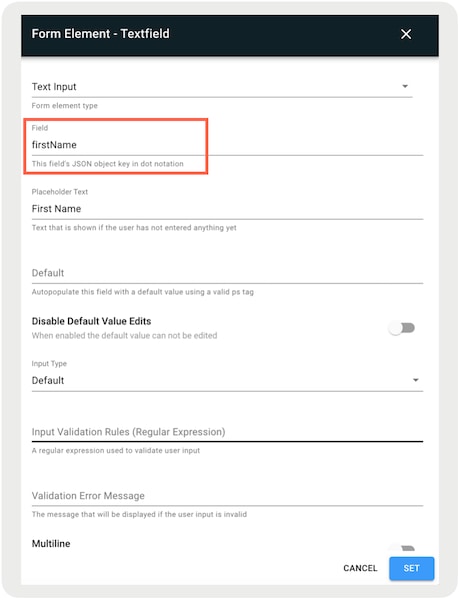The height and width of the screenshot is (600, 460).
Task: Click the 'Text that is shown' helper text
Action: 134,228
